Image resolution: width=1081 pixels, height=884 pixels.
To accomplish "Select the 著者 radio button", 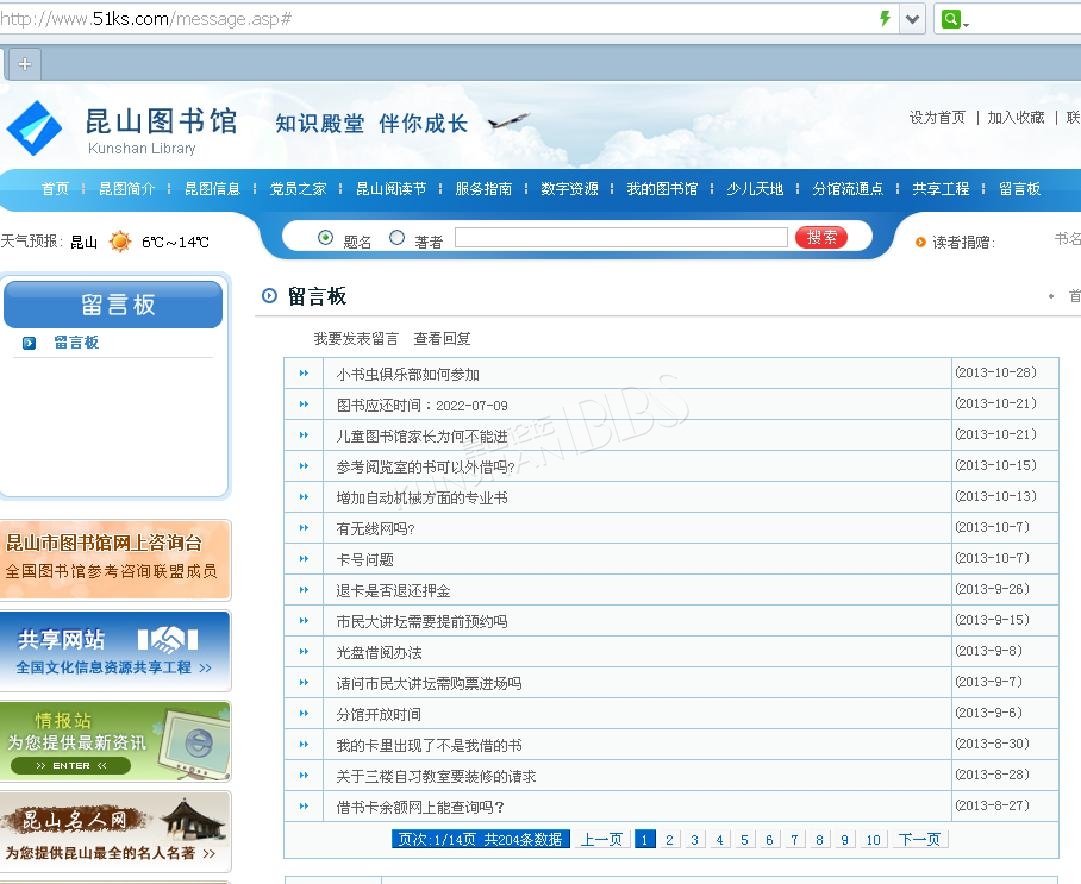I will click(x=397, y=238).
